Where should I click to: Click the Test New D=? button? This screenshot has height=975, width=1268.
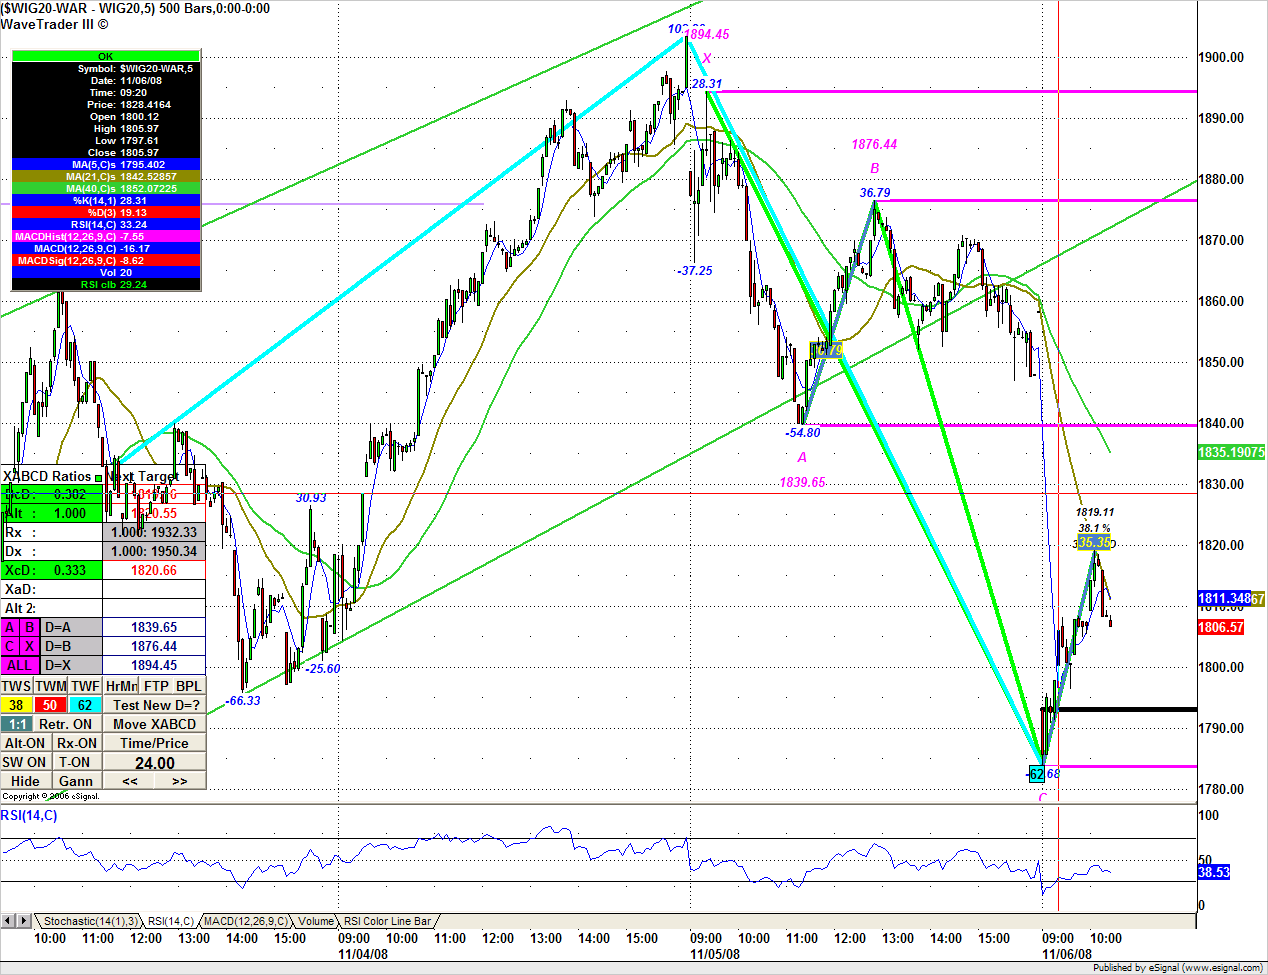point(155,705)
